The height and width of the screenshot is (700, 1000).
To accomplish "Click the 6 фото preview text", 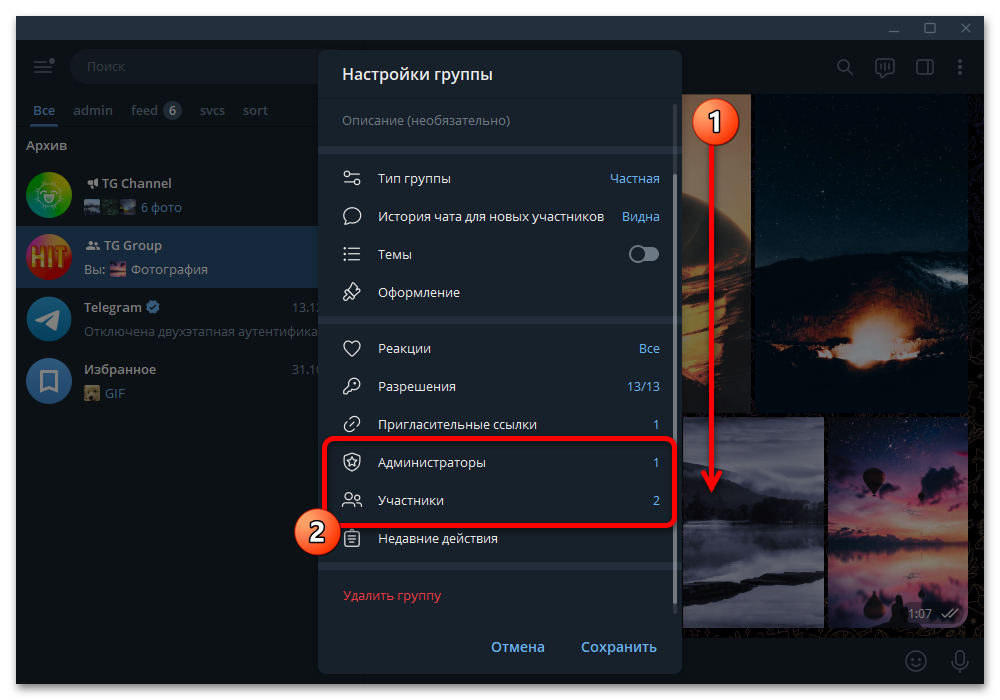I will coord(161,207).
